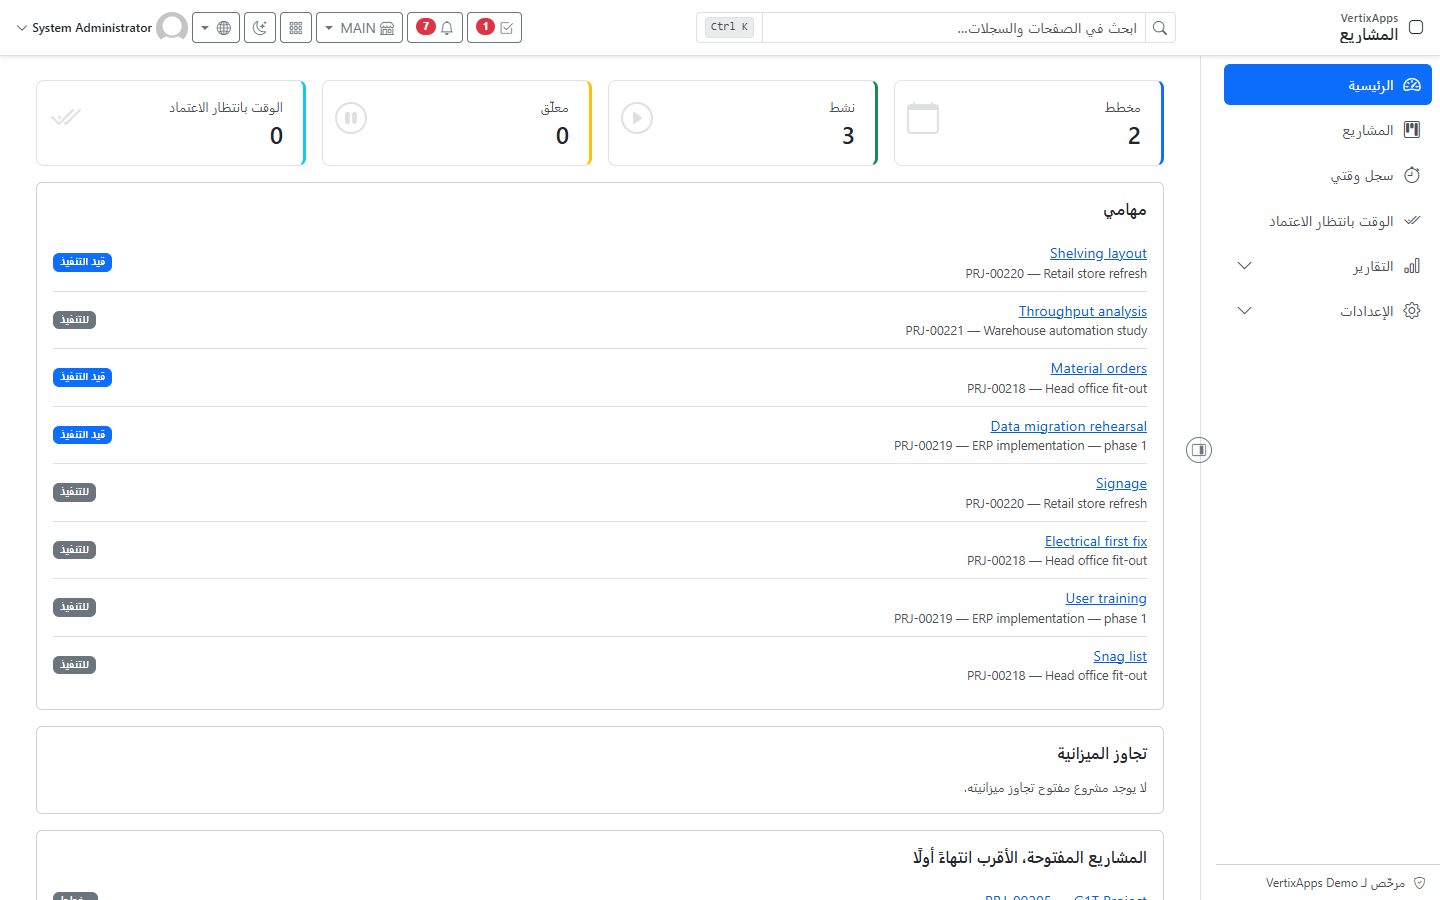Open الوقت بانتظار الاعتماد summary card
Viewport: 1440px width, 900px height.
tap(171, 123)
